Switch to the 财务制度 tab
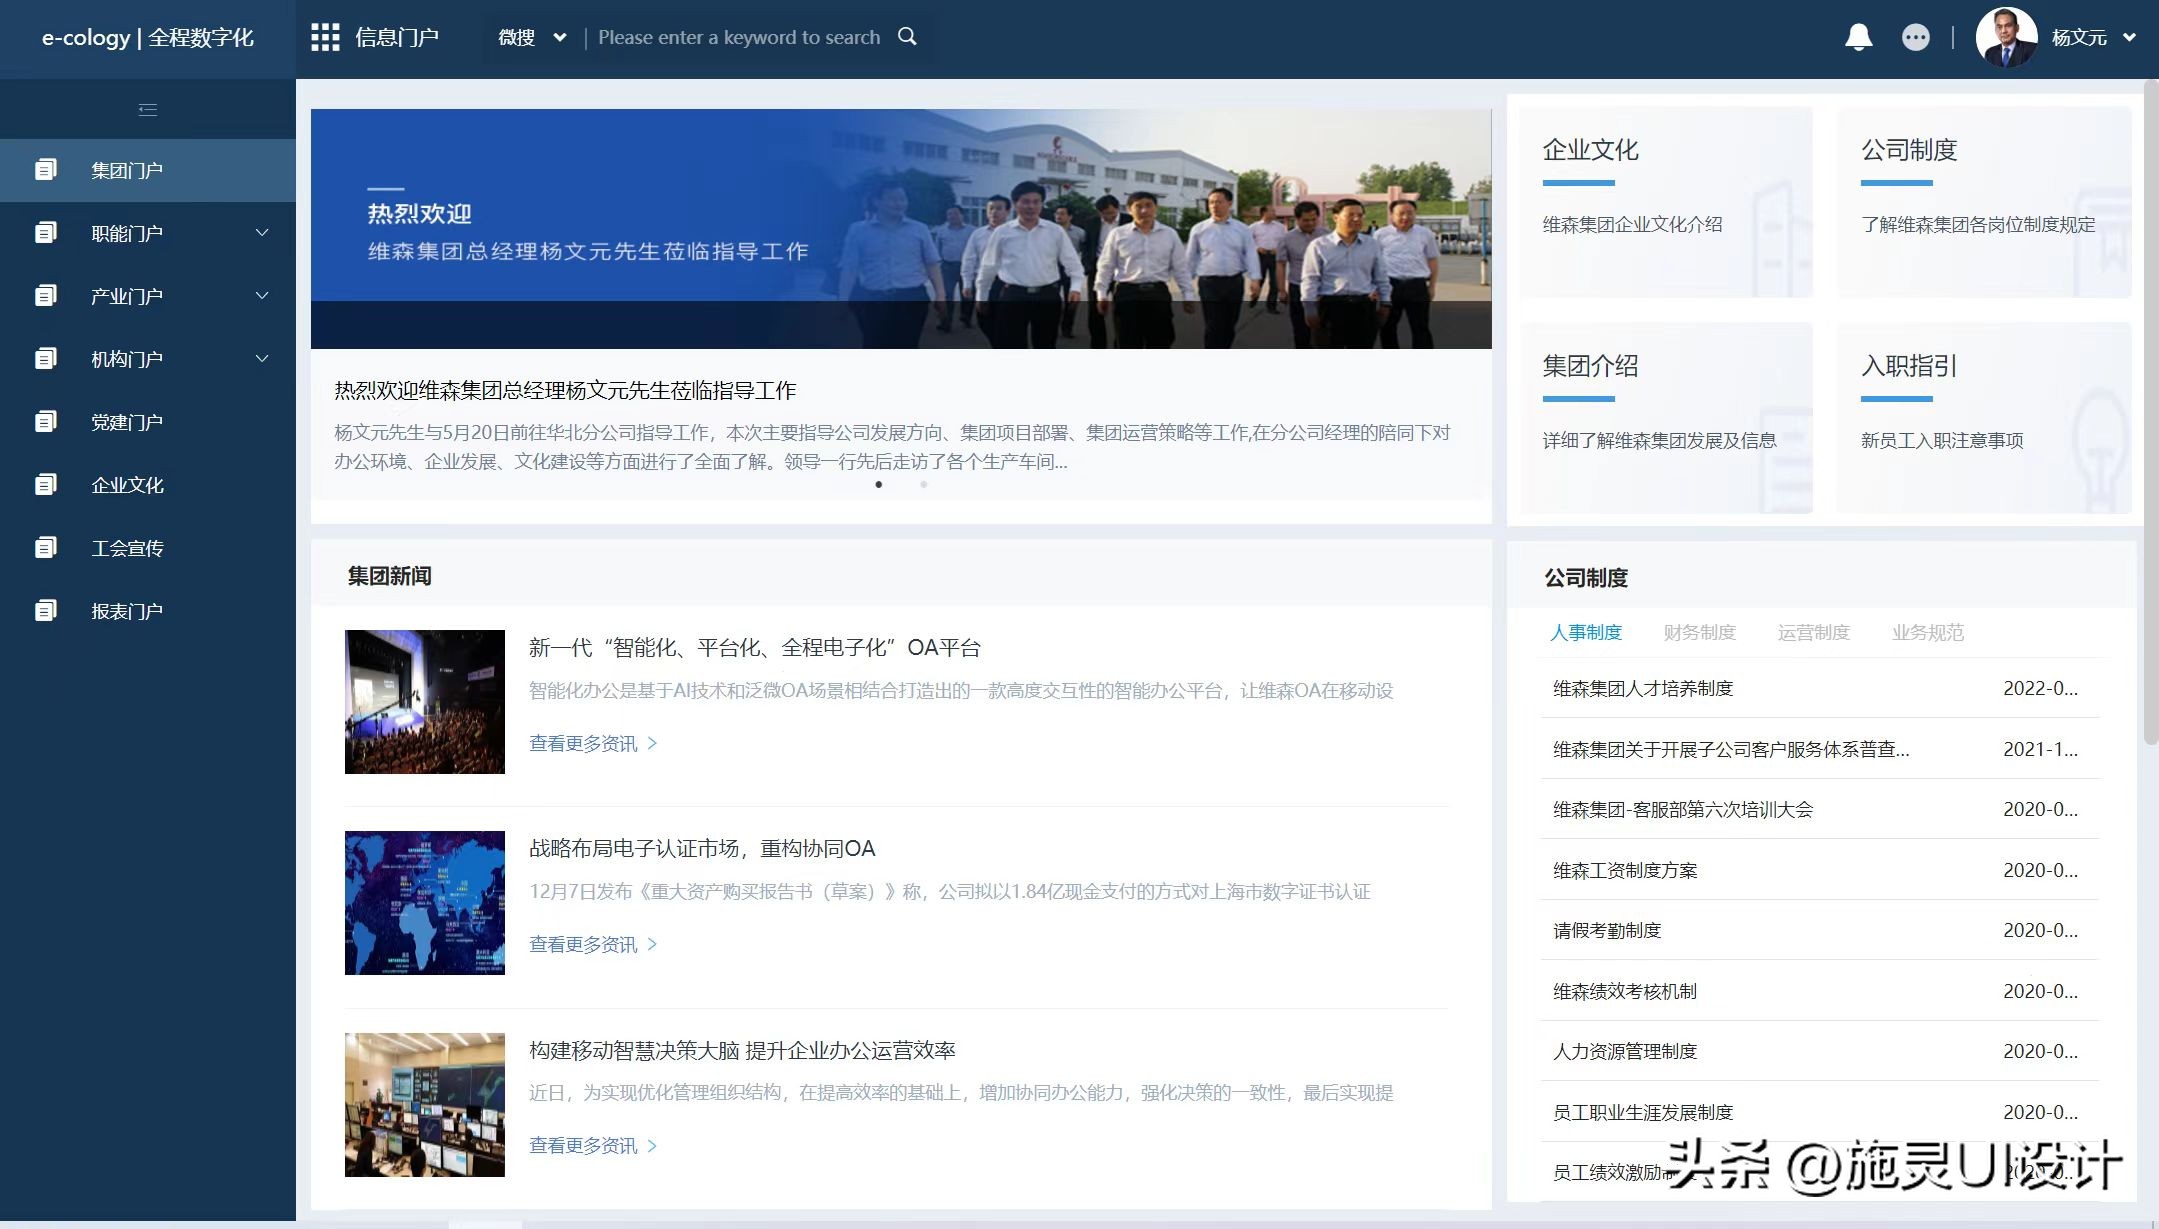Image resolution: width=2159 pixels, height=1229 pixels. pyautogui.click(x=1700, y=631)
